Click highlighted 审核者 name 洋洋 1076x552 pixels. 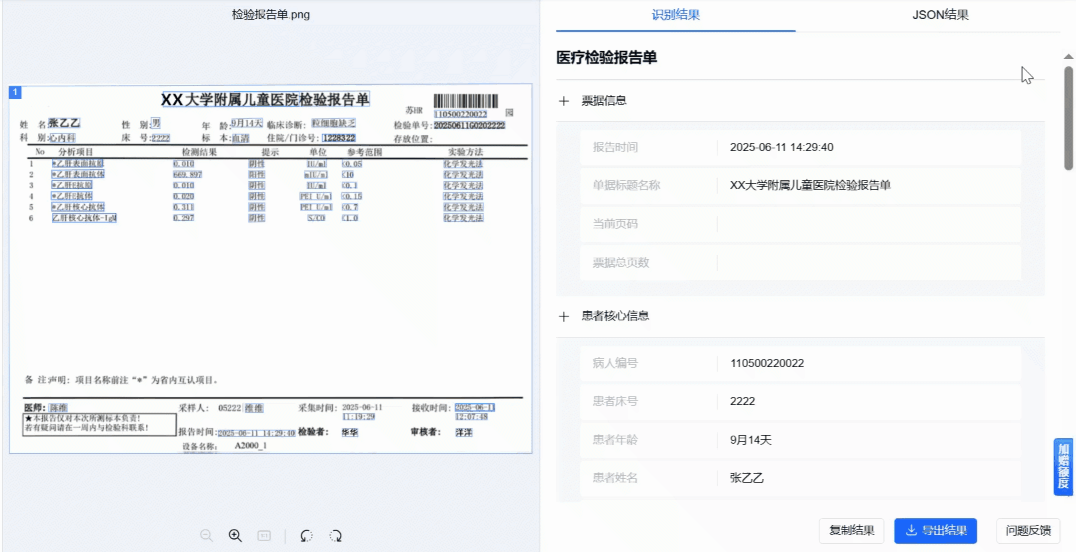coord(463,433)
